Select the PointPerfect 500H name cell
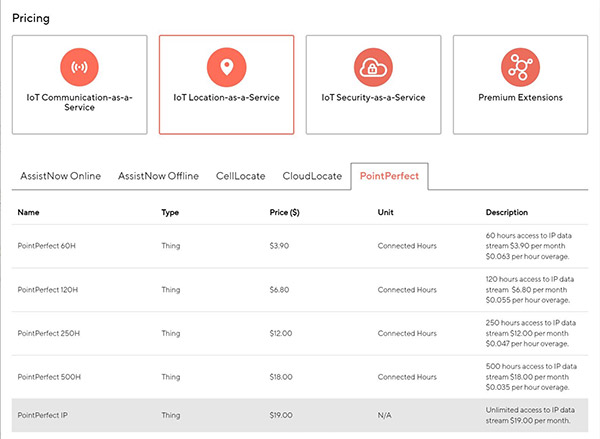 [49, 377]
